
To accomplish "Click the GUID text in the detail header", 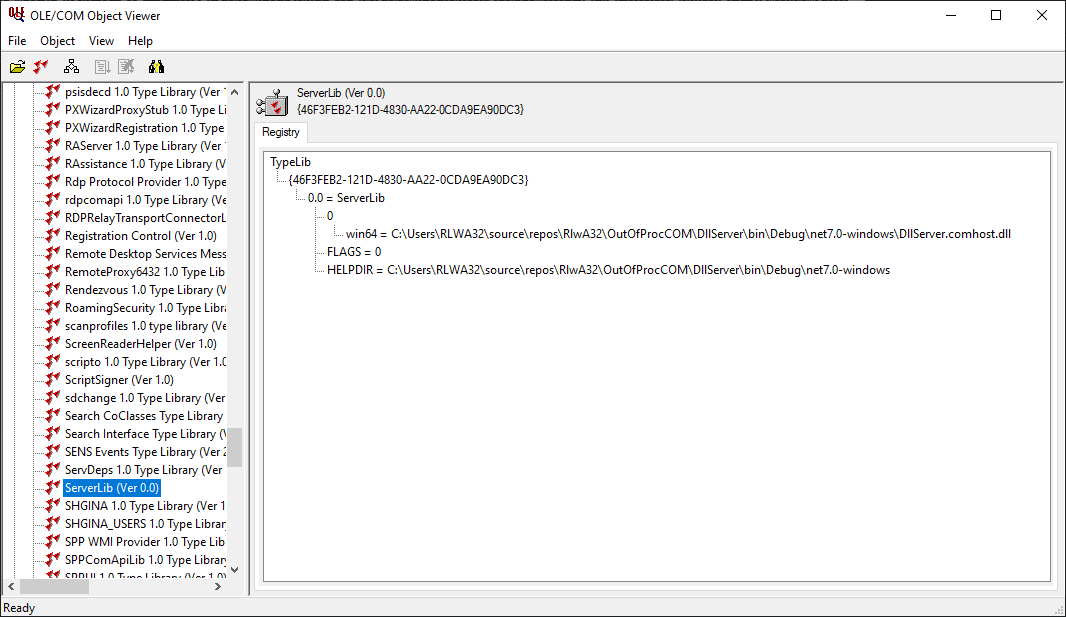I will click(411, 109).
